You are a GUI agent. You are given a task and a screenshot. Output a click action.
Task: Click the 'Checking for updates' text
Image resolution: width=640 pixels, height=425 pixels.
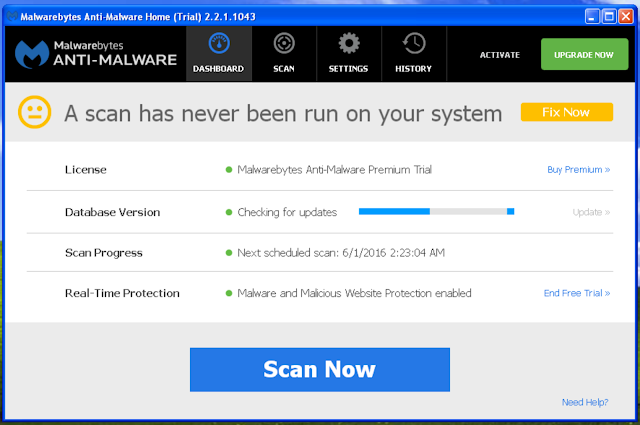point(287,212)
